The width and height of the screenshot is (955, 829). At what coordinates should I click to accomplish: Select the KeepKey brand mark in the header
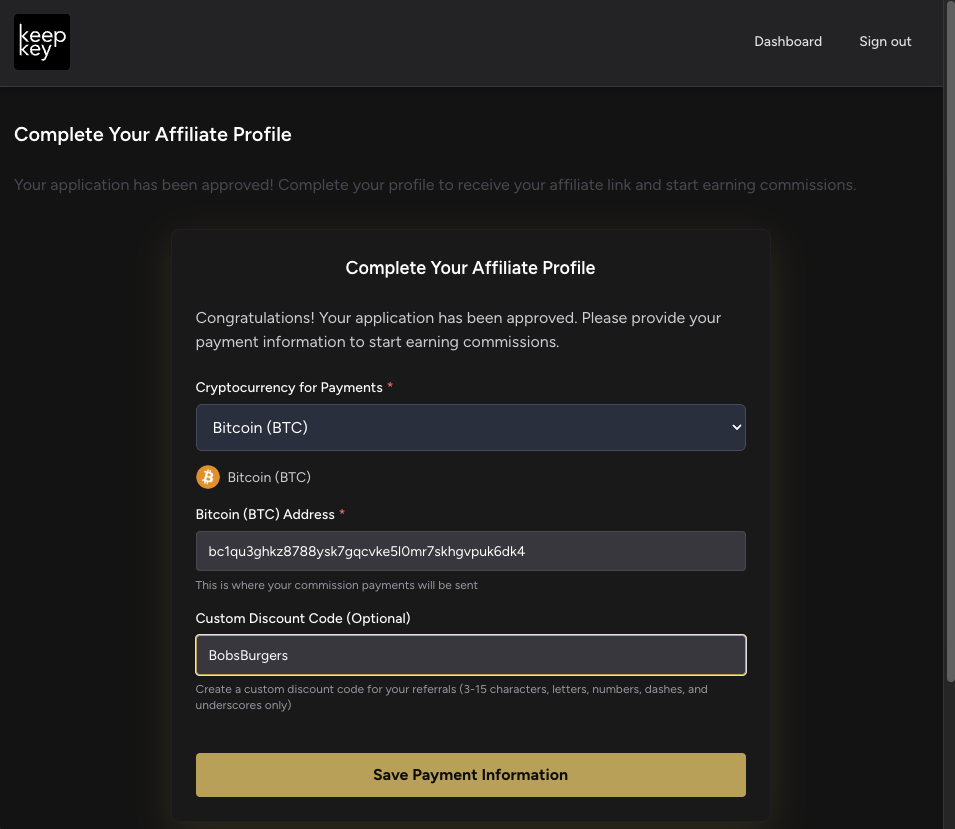point(41,41)
